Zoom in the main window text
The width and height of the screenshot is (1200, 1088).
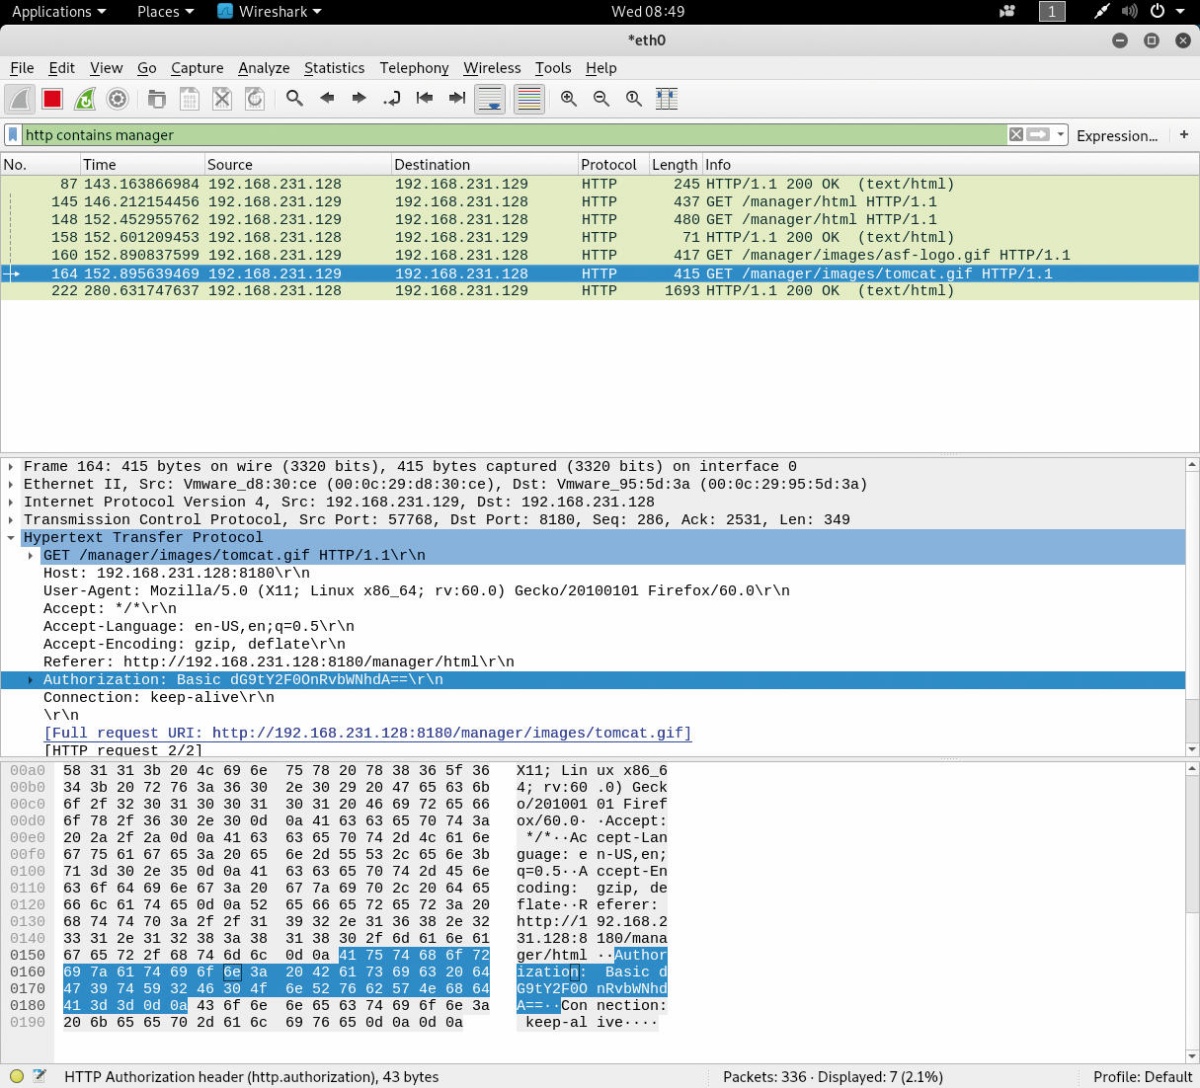tap(569, 98)
